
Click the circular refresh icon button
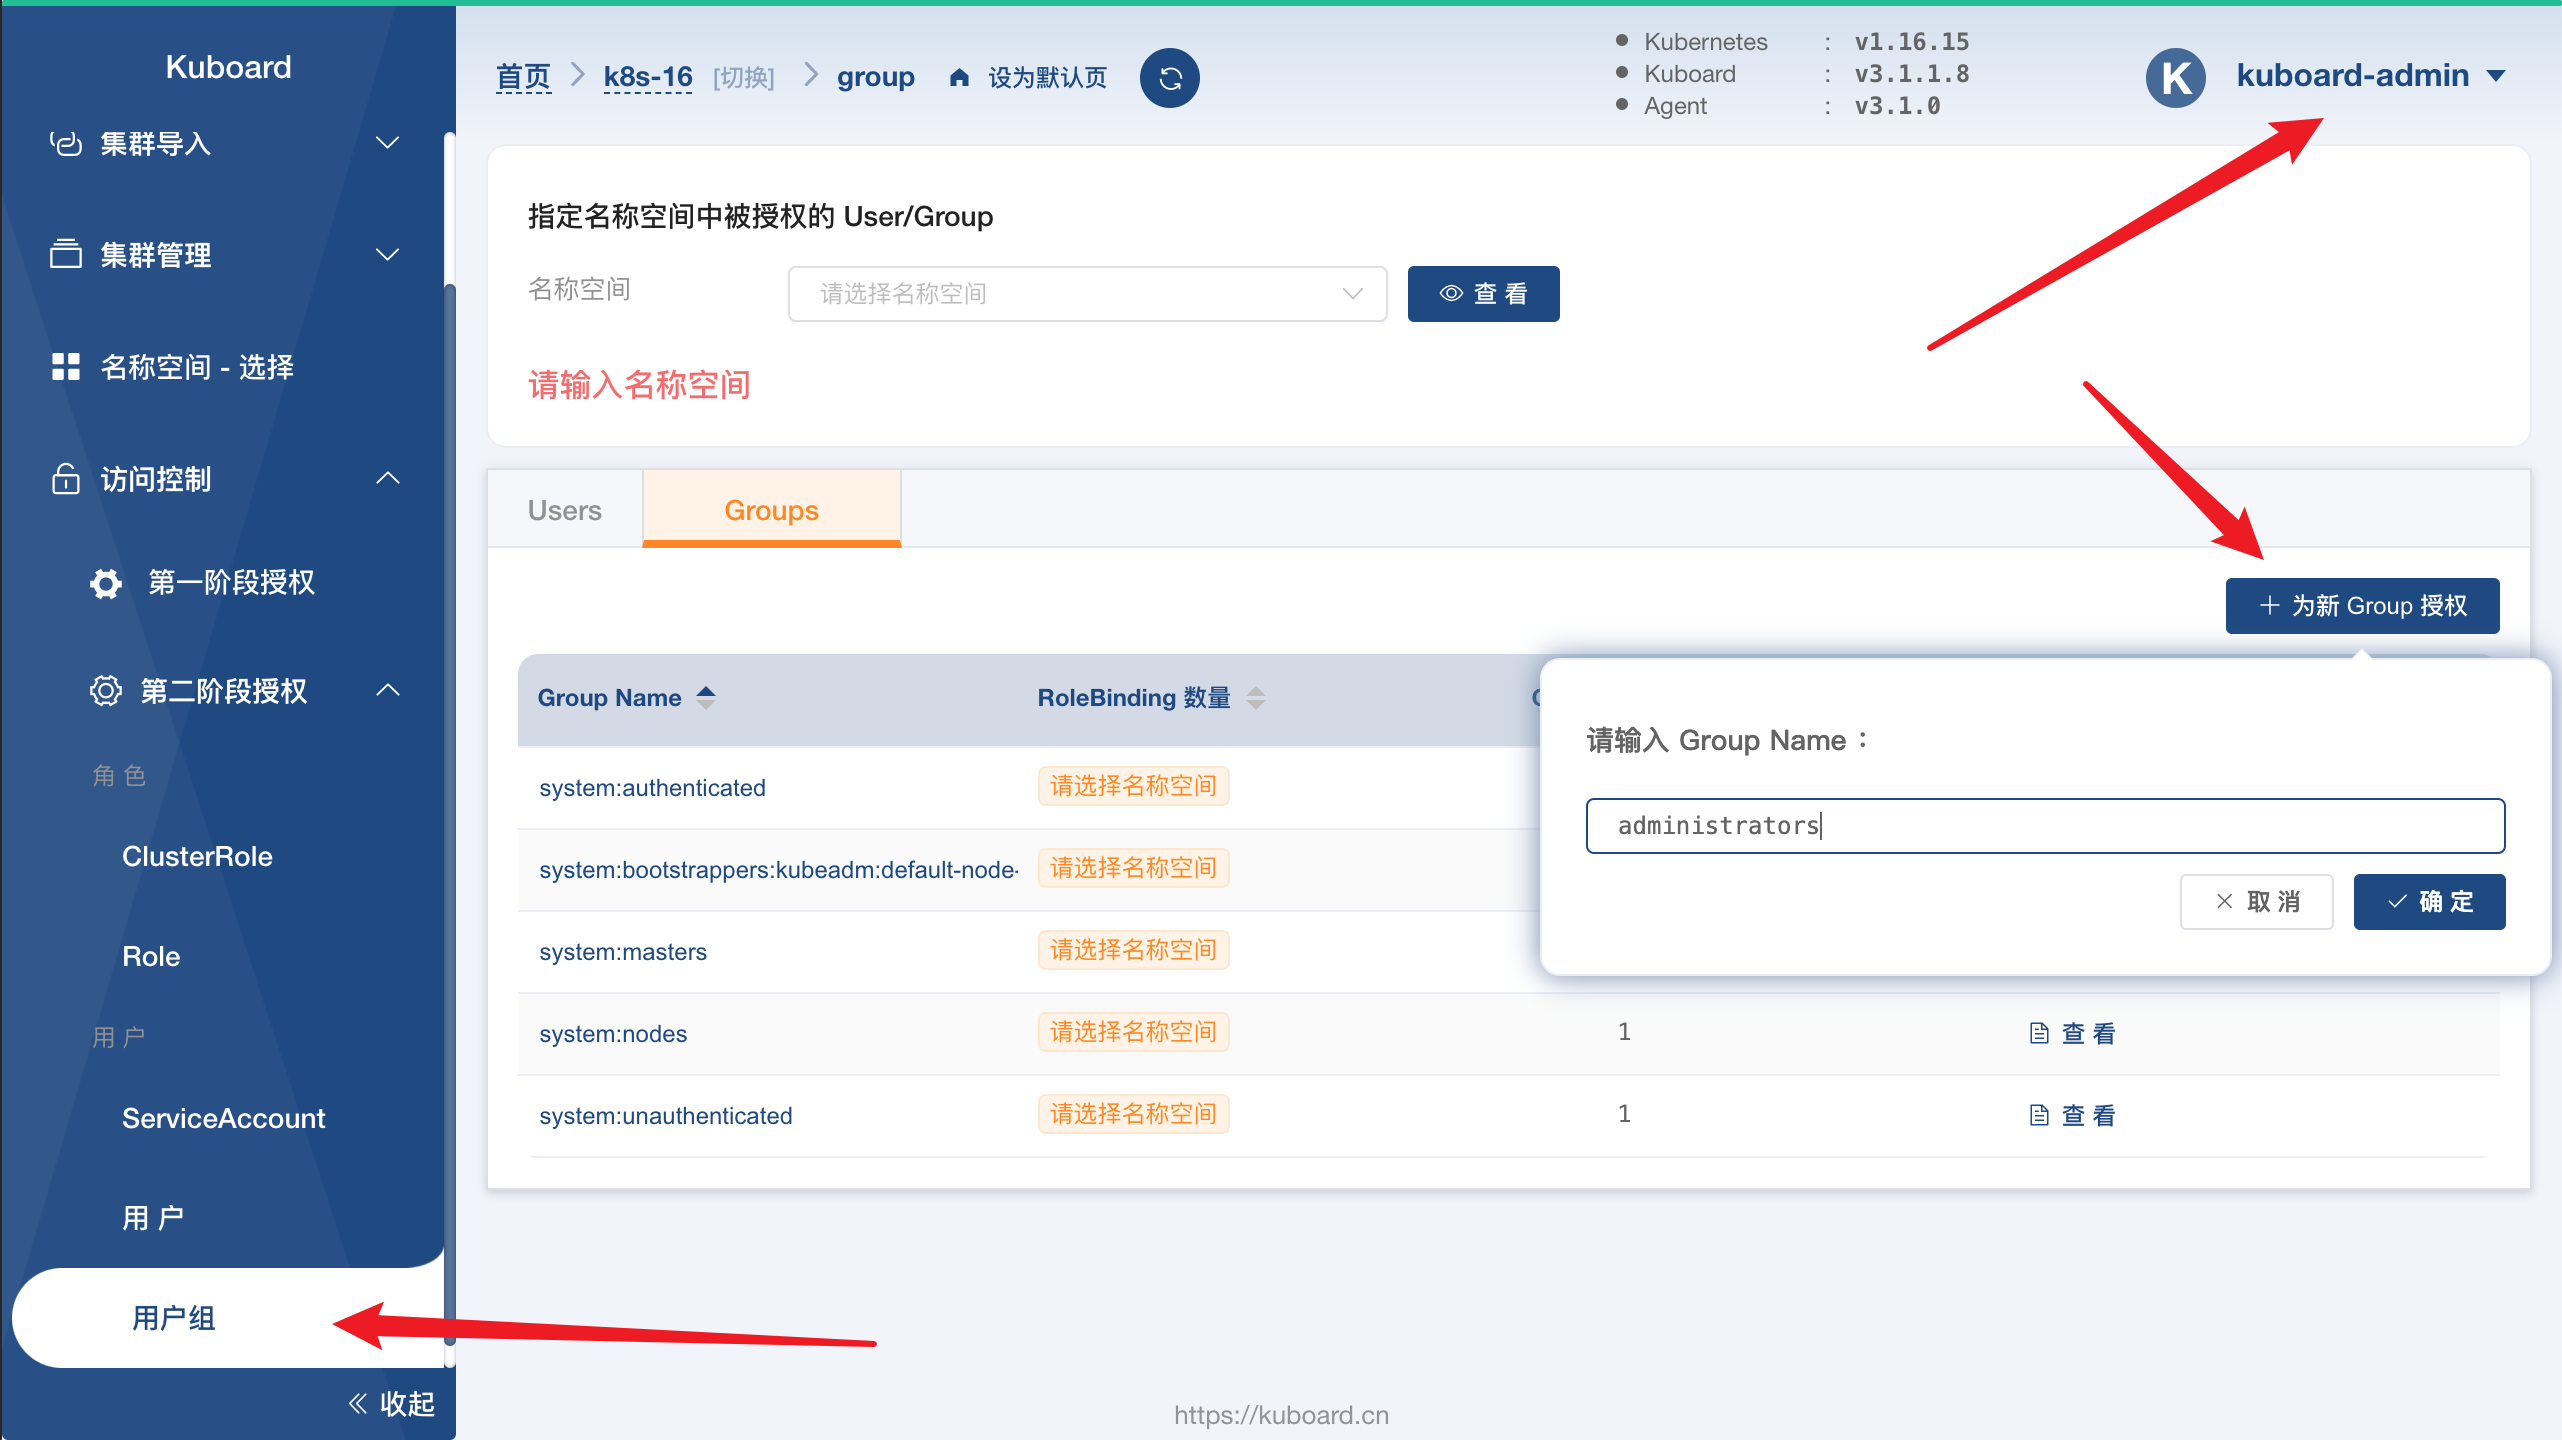click(1169, 78)
